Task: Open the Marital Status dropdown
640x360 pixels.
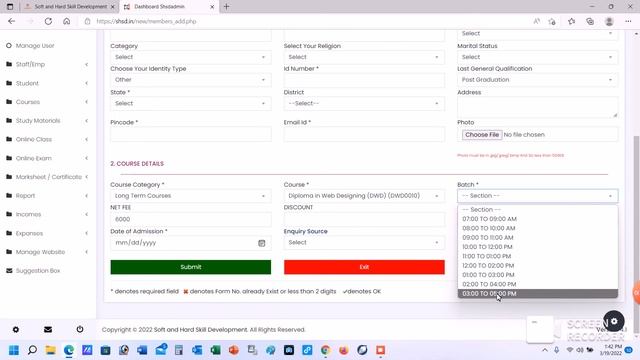Action: click(538, 57)
